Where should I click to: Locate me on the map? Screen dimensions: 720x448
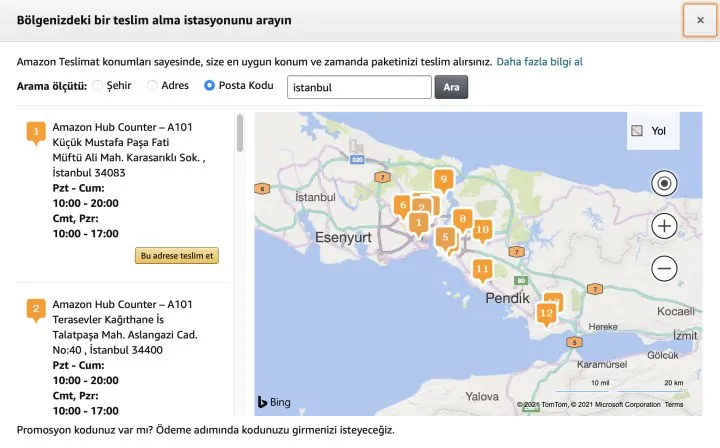(x=664, y=184)
